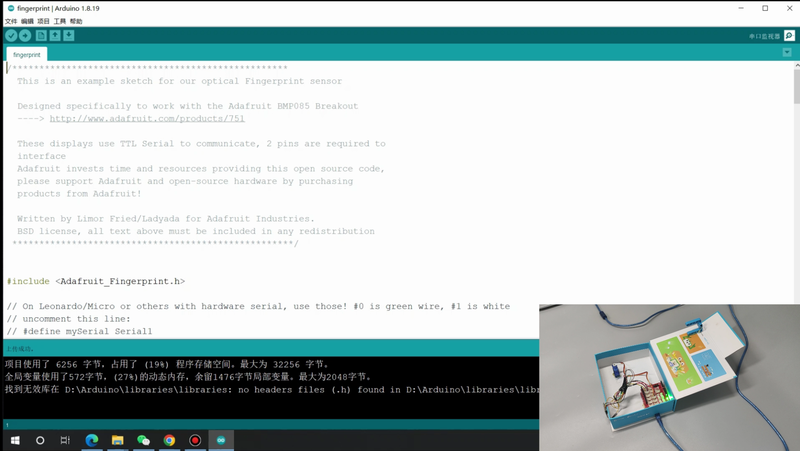Open an existing sketch
The height and width of the screenshot is (451, 800).
point(55,36)
